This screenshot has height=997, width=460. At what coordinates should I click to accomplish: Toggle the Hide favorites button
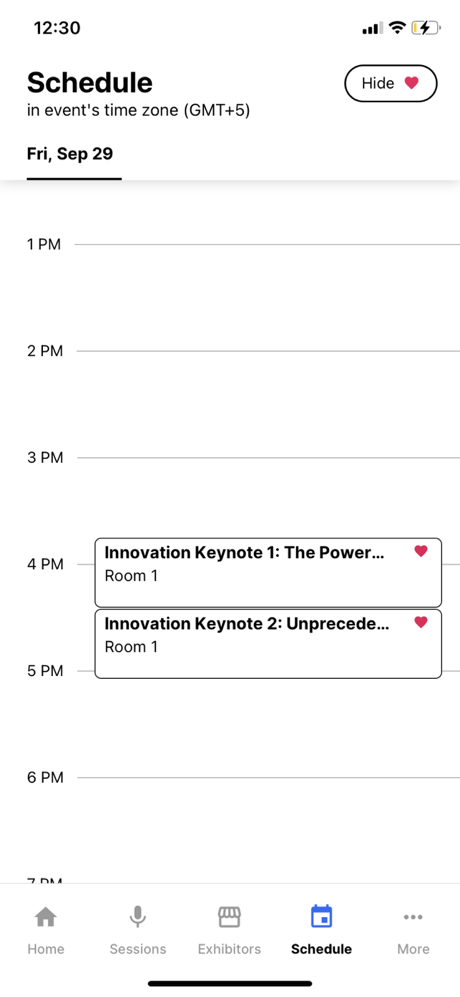click(x=391, y=83)
